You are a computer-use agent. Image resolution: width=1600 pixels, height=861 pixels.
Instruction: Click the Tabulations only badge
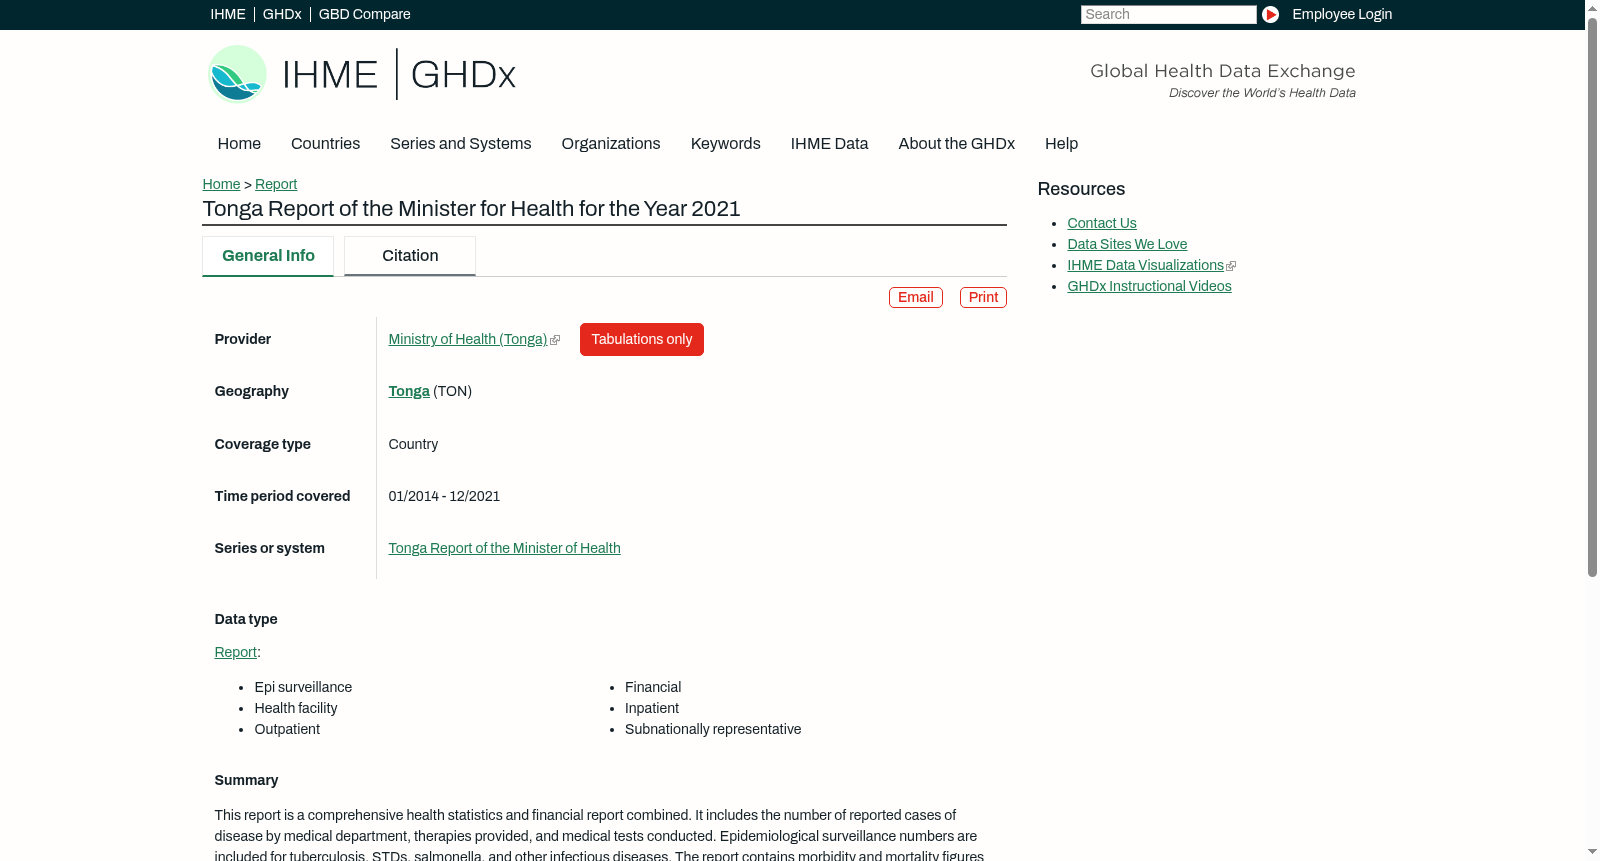(x=642, y=340)
